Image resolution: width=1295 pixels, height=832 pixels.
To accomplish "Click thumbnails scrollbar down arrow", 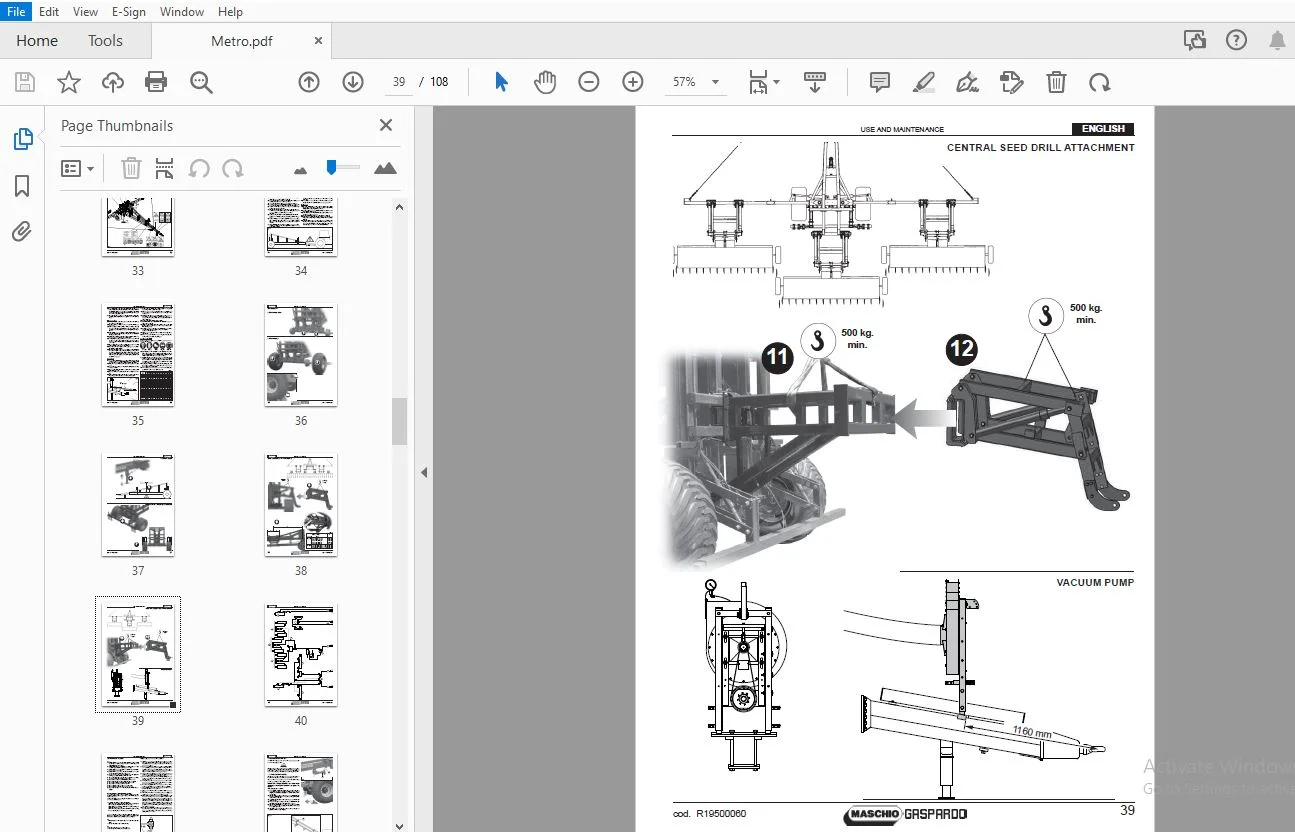I will [399, 825].
